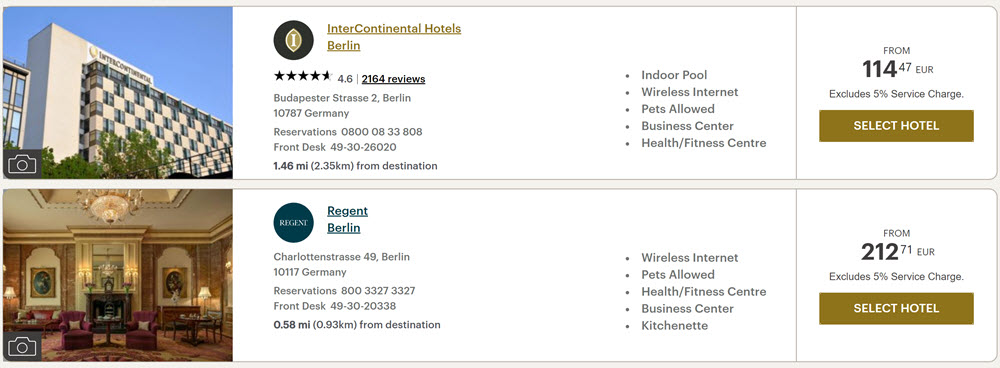1000x368 pixels.
Task: Click the Kitchenette amenity item
Action: (675, 325)
